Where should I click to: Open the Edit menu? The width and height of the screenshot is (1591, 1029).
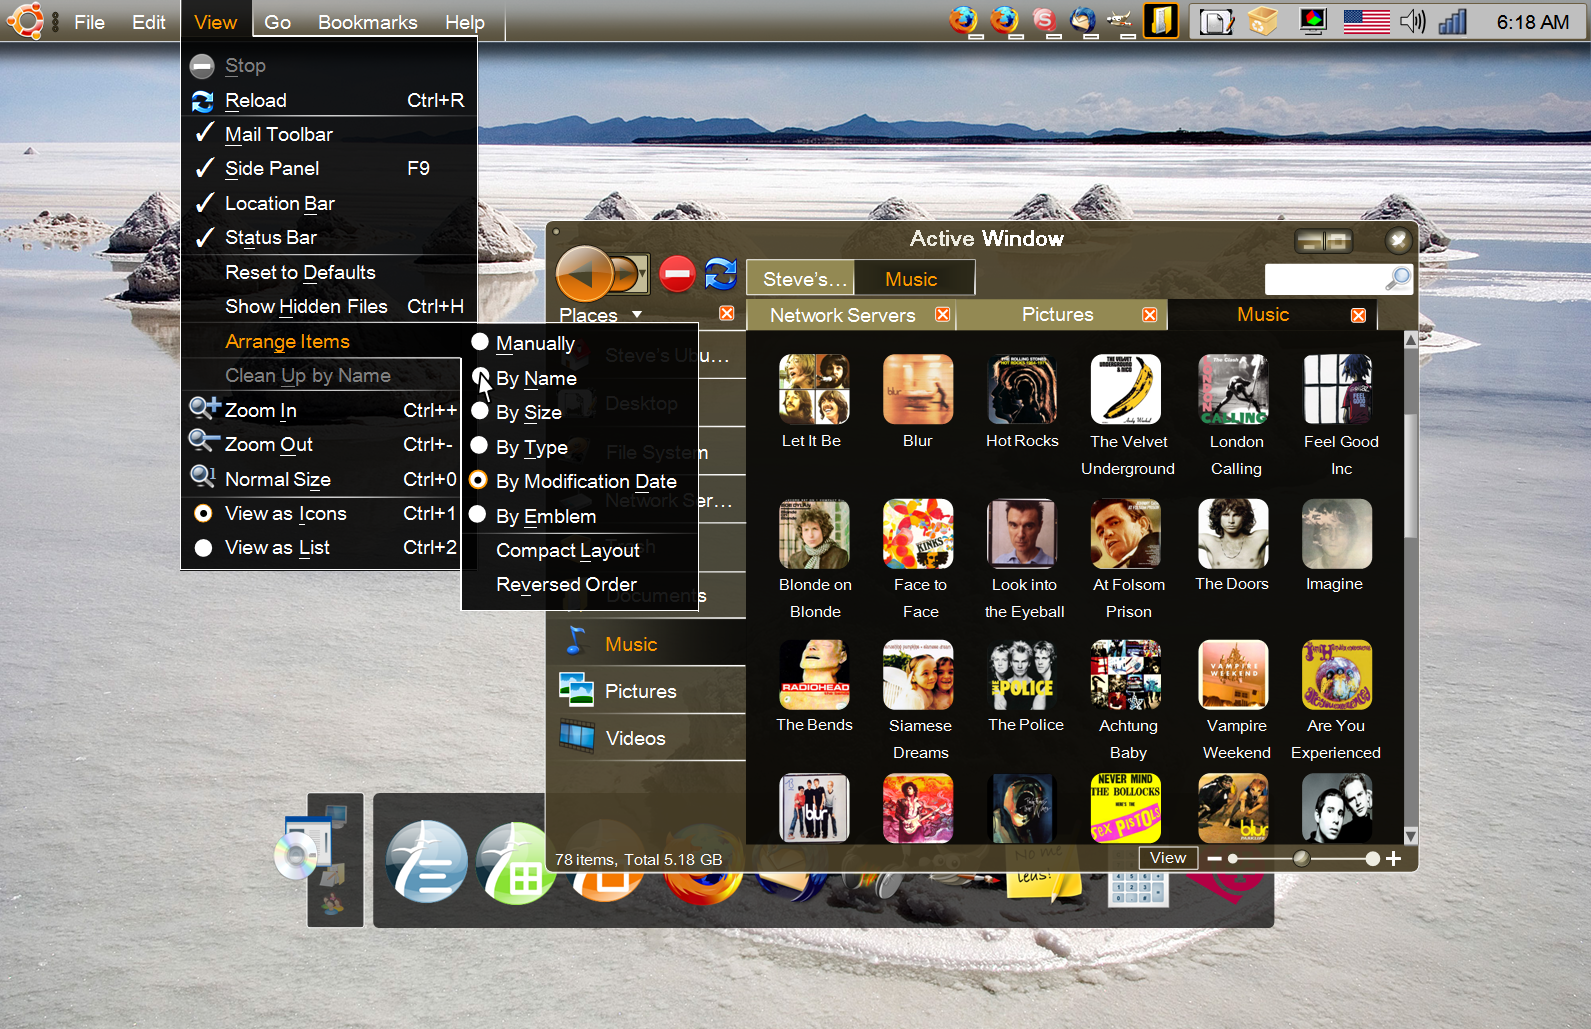point(149,22)
